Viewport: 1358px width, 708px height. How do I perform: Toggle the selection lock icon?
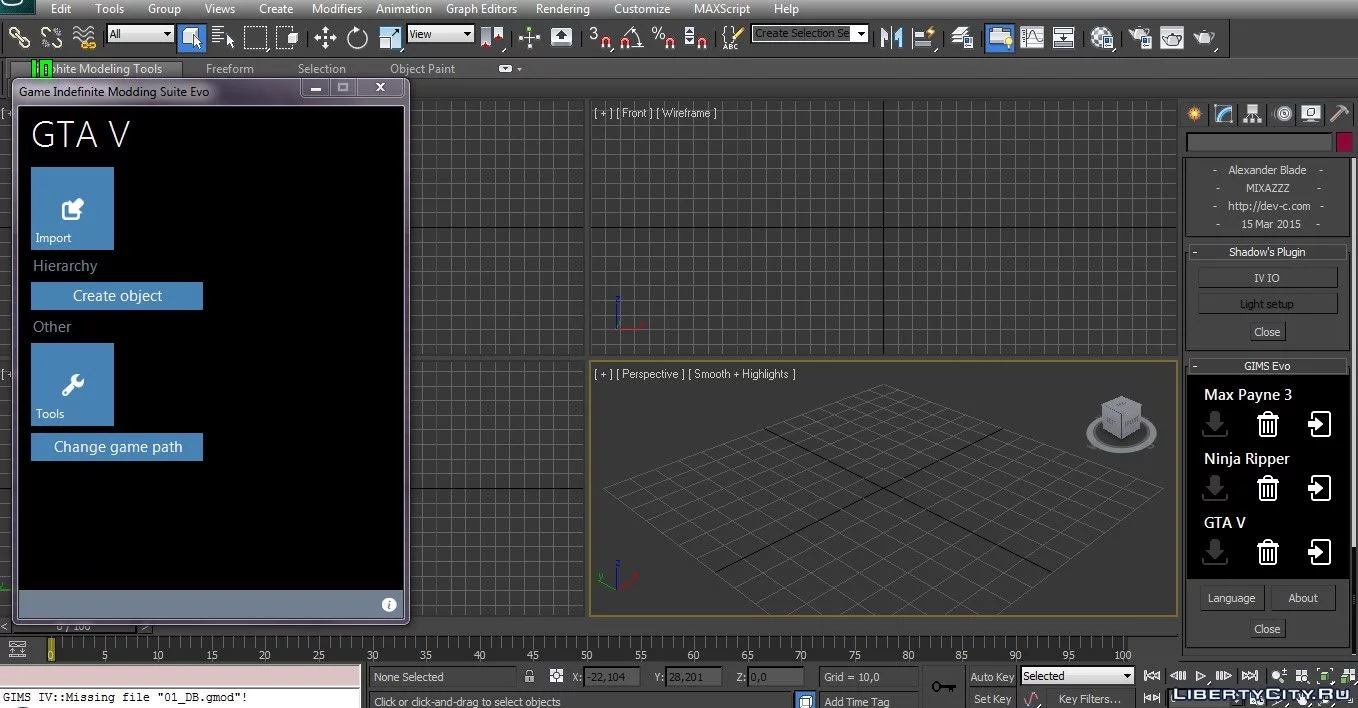(x=529, y=677)
